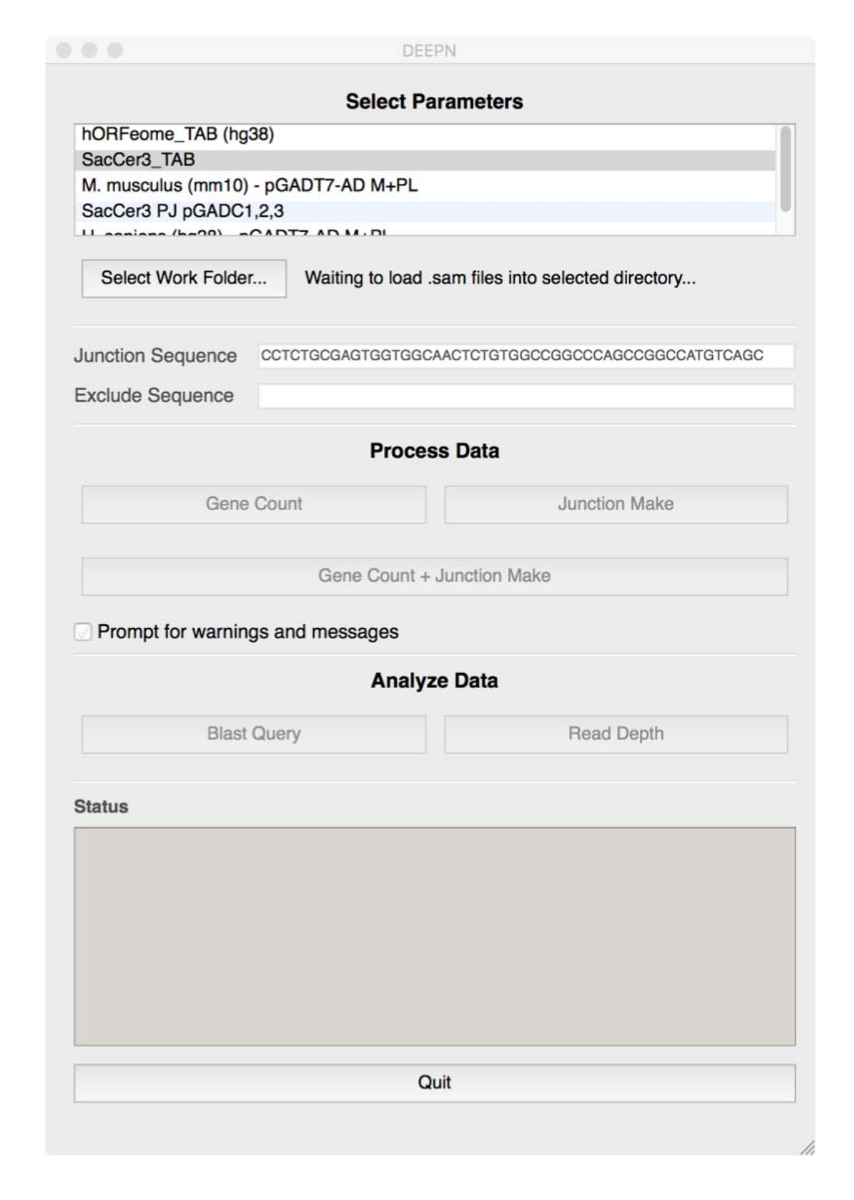Focus the Exclude Sequence text box
854x1200 pixels.
(x=525, y=396)
